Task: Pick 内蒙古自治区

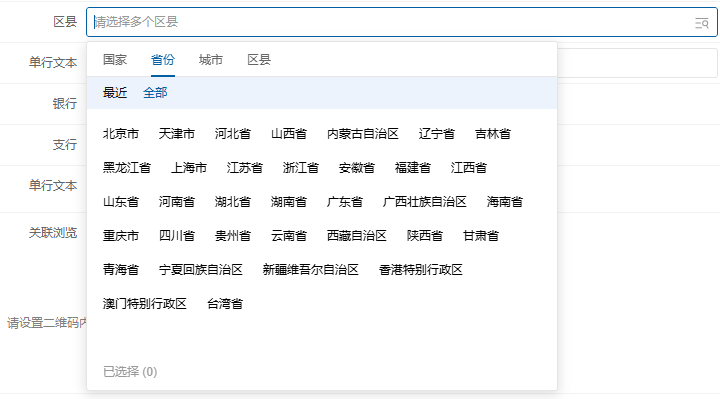Action: click(363, 134)
